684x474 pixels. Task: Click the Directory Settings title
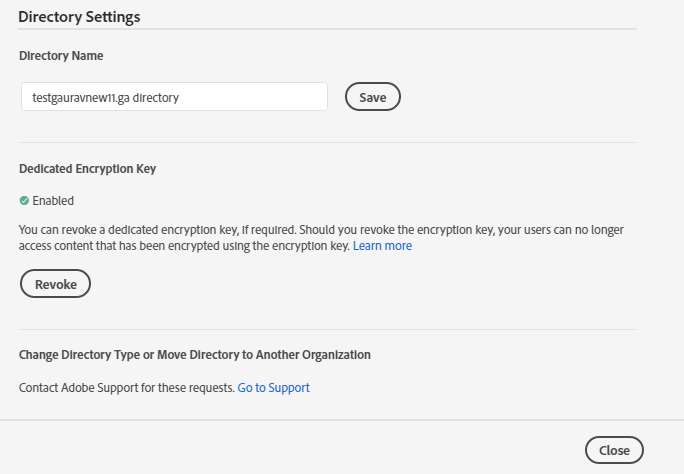click(79, 17)
